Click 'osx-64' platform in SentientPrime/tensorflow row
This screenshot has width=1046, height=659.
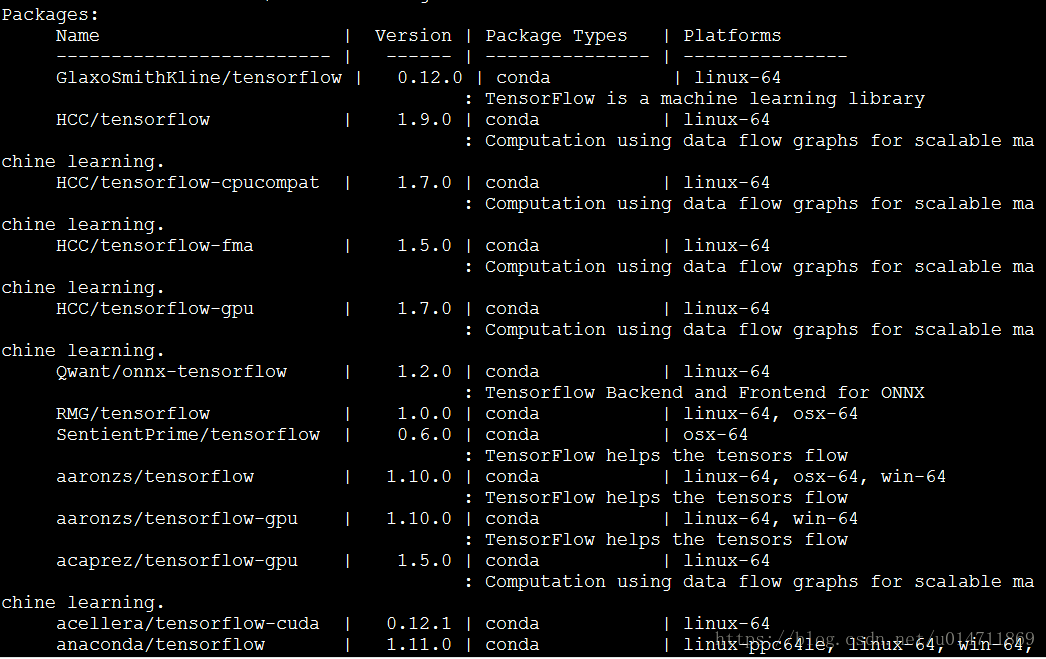pos(715,434)
